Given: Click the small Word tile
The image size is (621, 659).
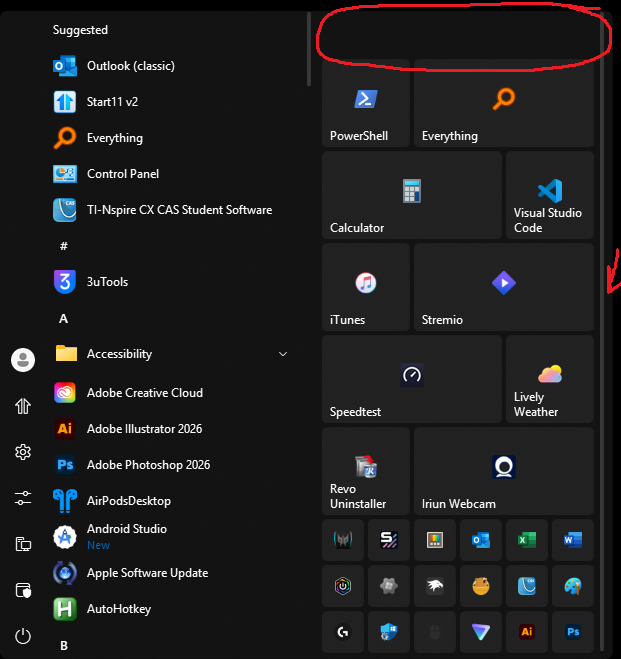Looking at the screenshot, I should tap(573, 540).
